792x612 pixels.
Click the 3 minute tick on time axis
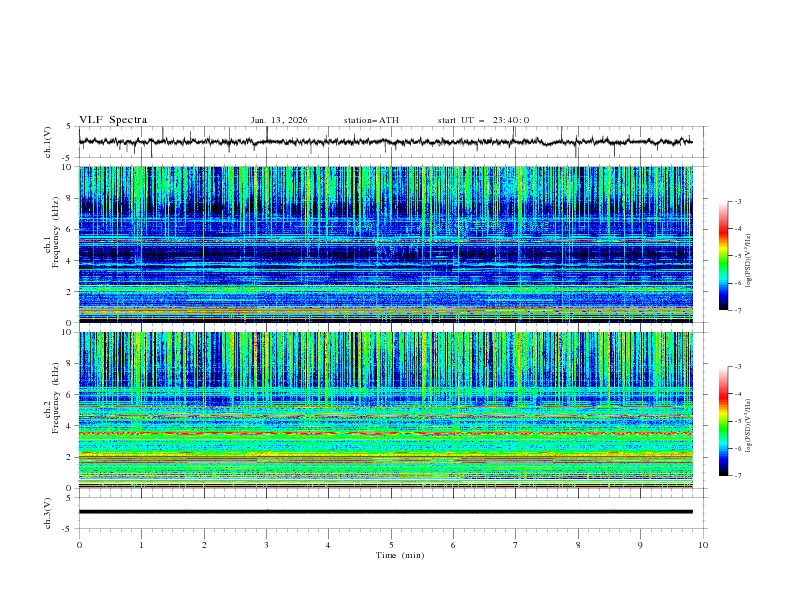tap(266, 545)
